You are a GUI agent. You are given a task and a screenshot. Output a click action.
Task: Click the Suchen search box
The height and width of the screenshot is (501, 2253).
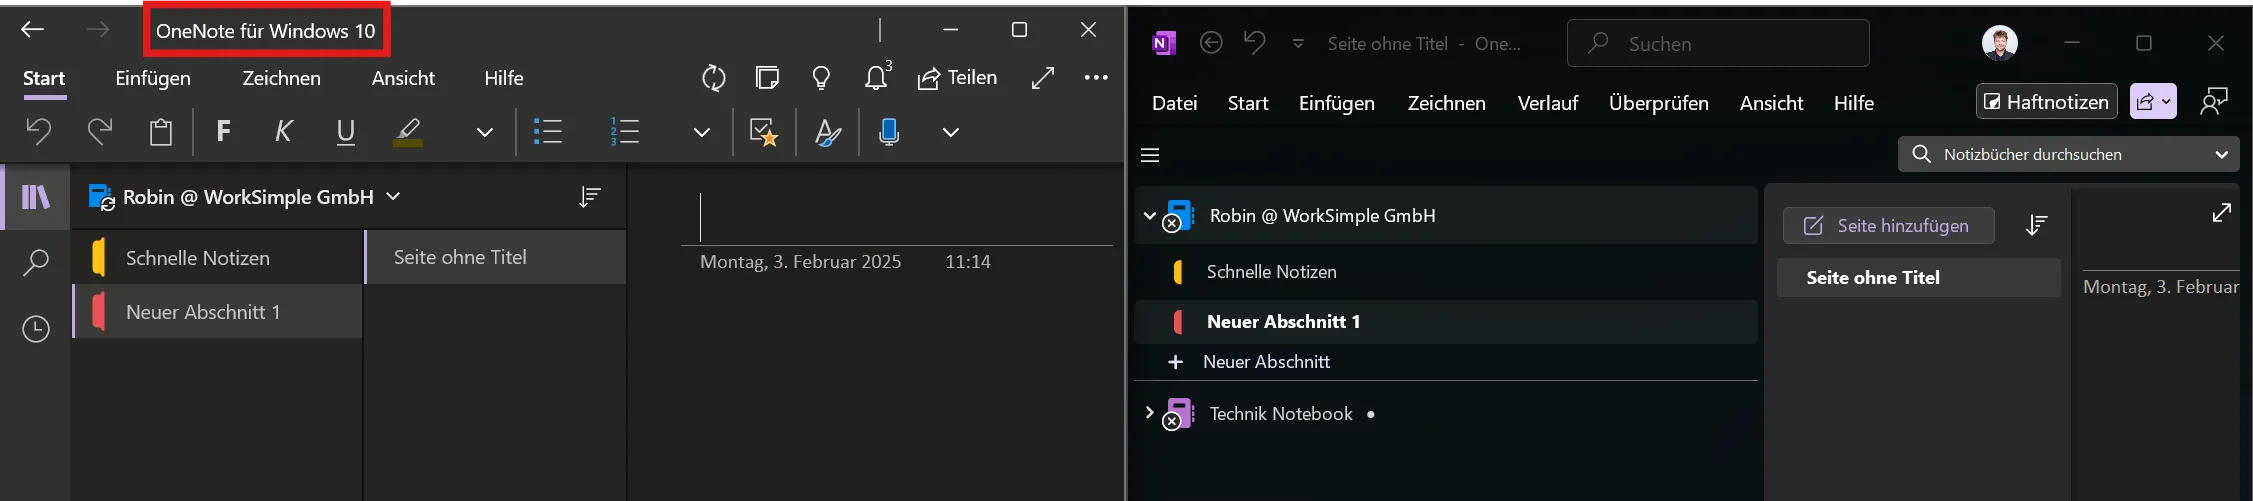pos(1718,44)
